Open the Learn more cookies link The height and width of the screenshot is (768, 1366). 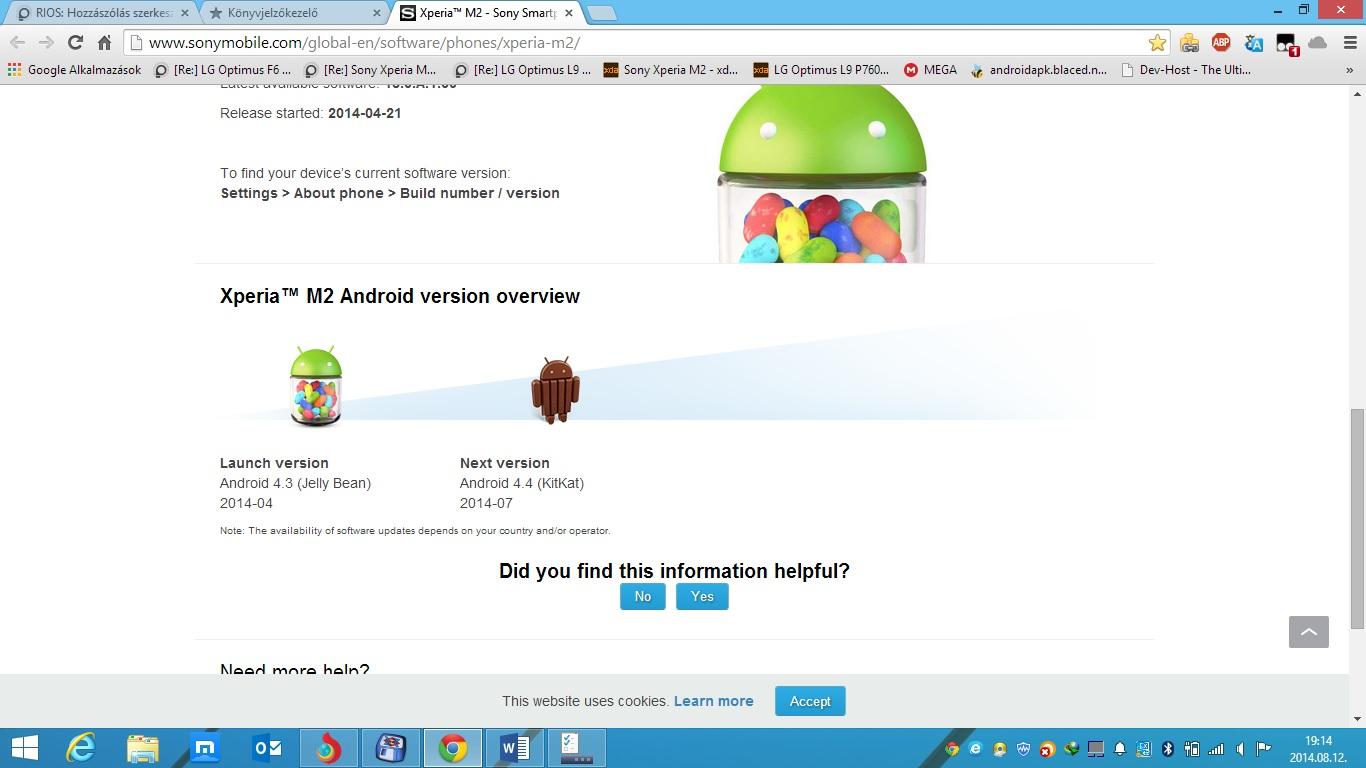tap(713, 701)
